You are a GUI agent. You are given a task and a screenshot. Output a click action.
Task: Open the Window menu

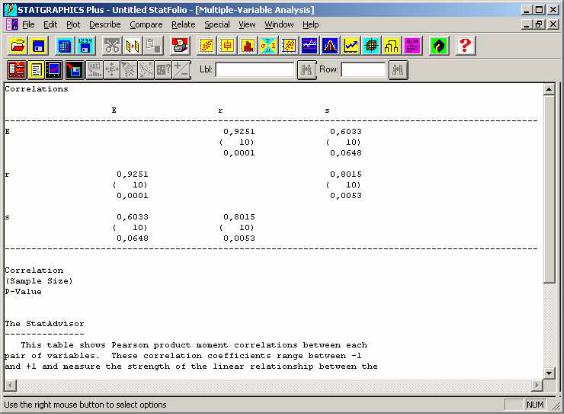[279, 24]
